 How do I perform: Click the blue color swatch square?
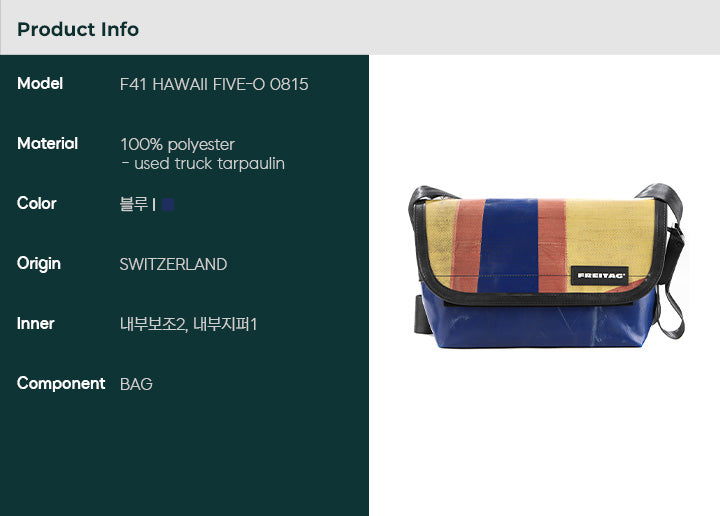(168, 204)
